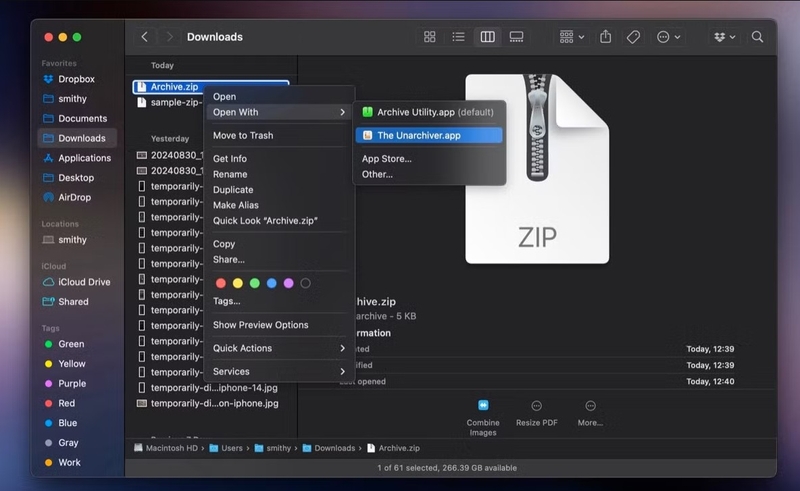800x491 pixels.
Task: Open Finder search magnifier
Action: pyautogui.click(x=757, y=37)
